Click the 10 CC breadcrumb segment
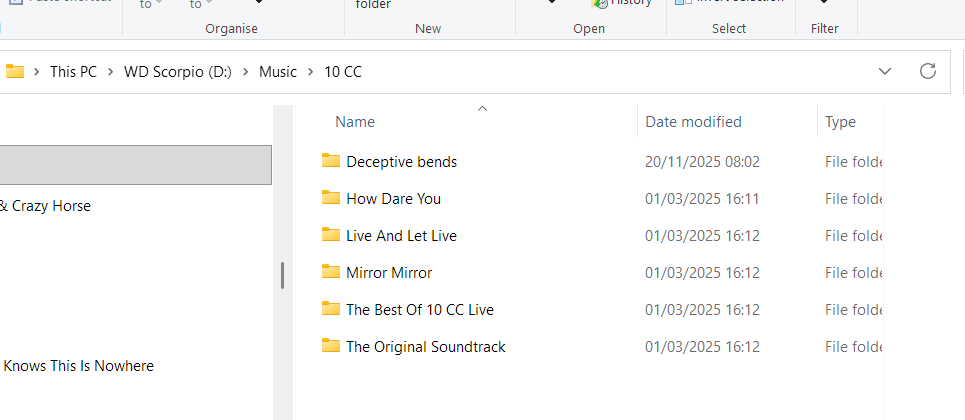The width and height of the screenshot is (965, 420). [343, 72]
